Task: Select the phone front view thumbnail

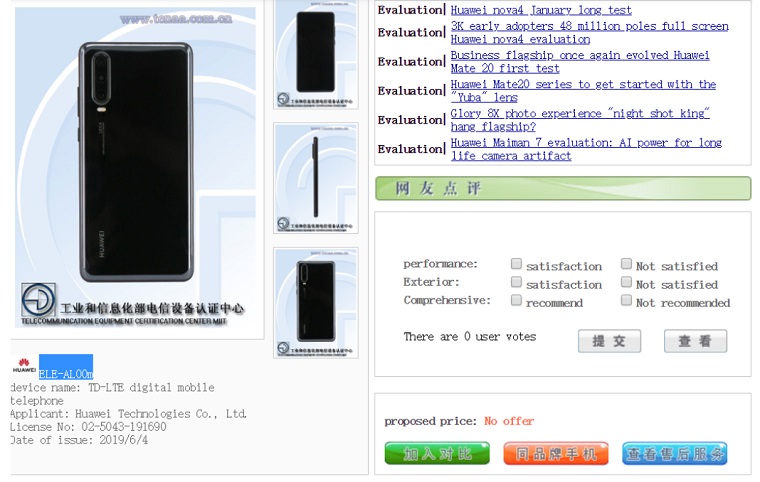Action: pos(316,54)
